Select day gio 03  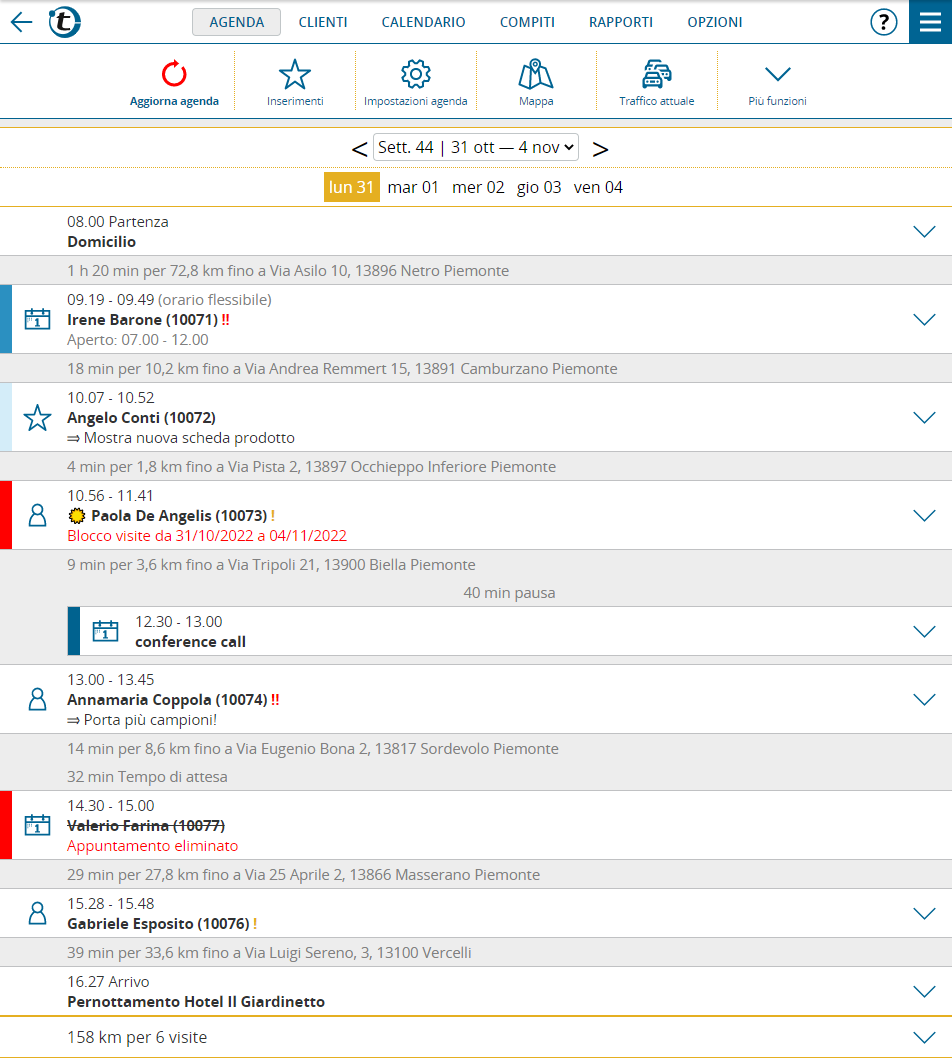538,187
